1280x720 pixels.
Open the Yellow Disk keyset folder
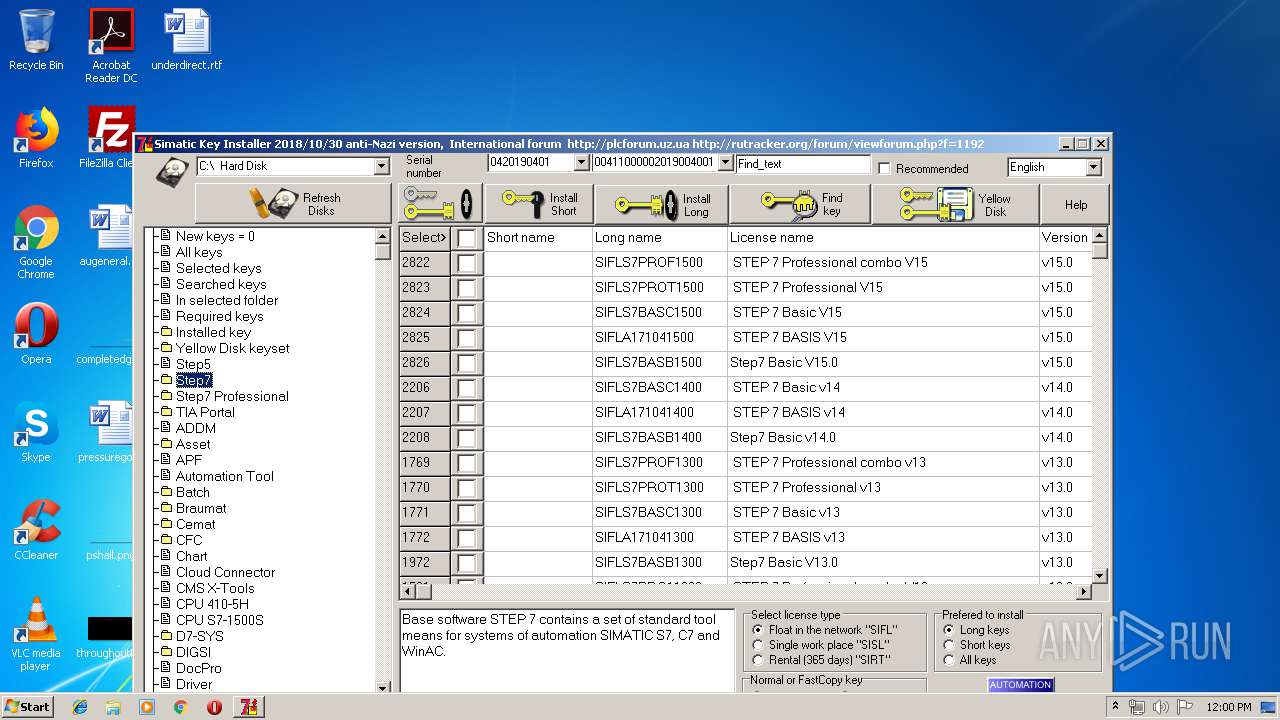[x=232, y=348]
